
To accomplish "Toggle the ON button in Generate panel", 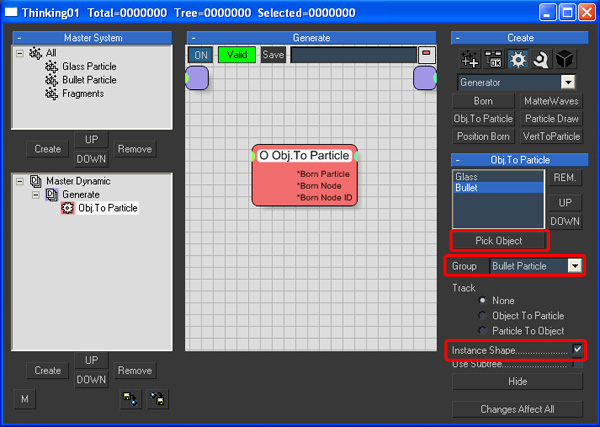I will (x=201, y=55).
